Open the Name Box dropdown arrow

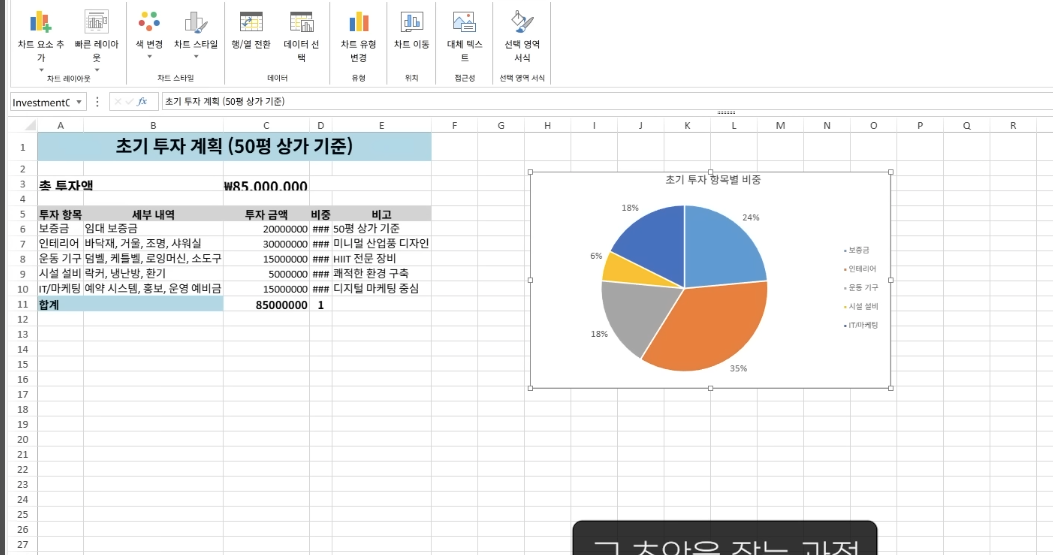[79, 102]
